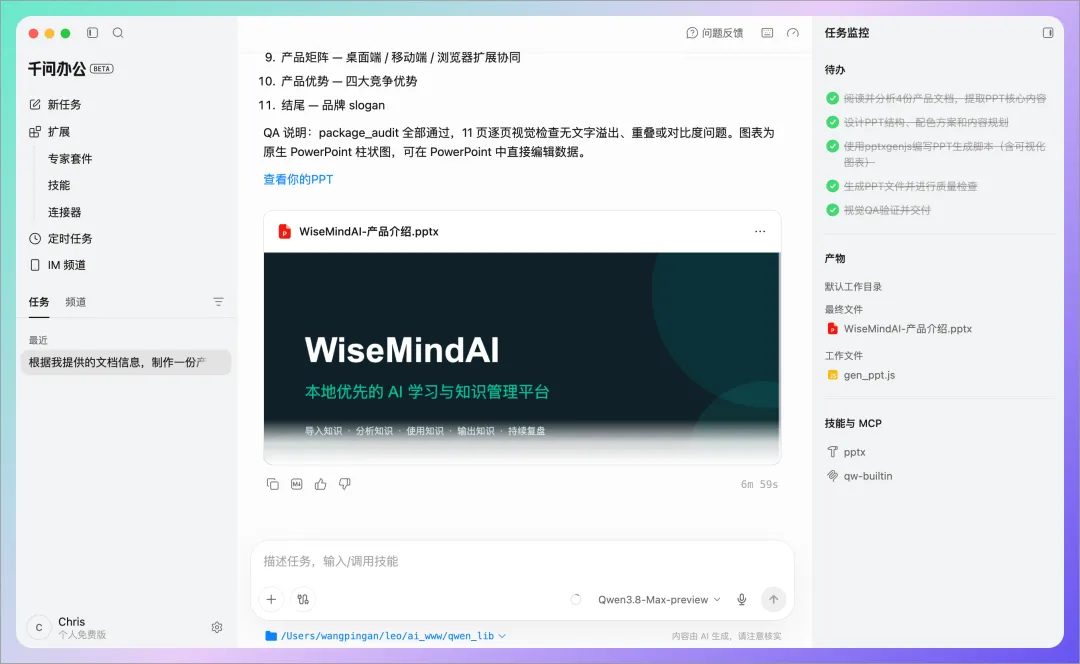Select the recent task 根据我提供的文档信息

pos(126,362)
